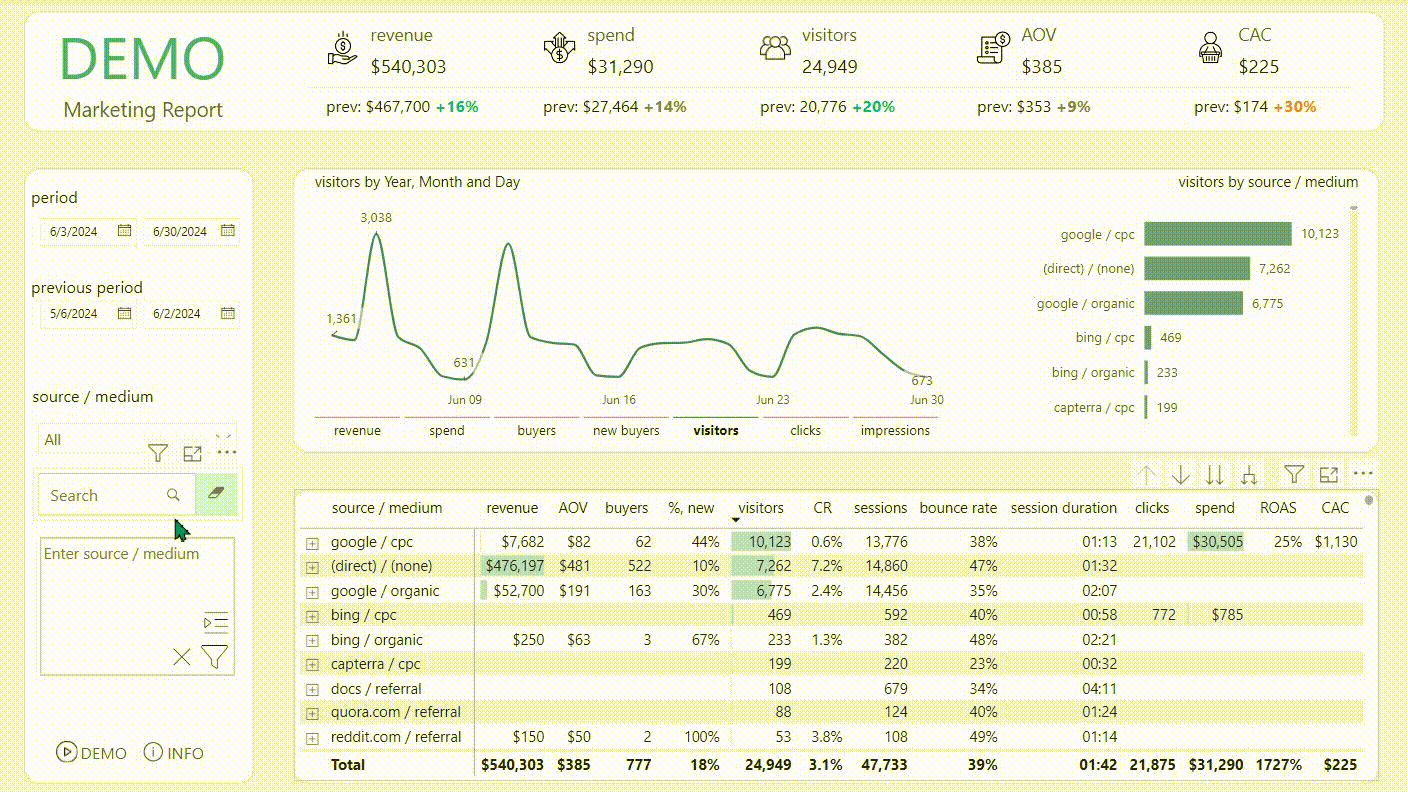This screenshot has width=1408, height=792.
Task: Expand the bing / cpc row
Action: pyautogui.click(x=312, y=616)
